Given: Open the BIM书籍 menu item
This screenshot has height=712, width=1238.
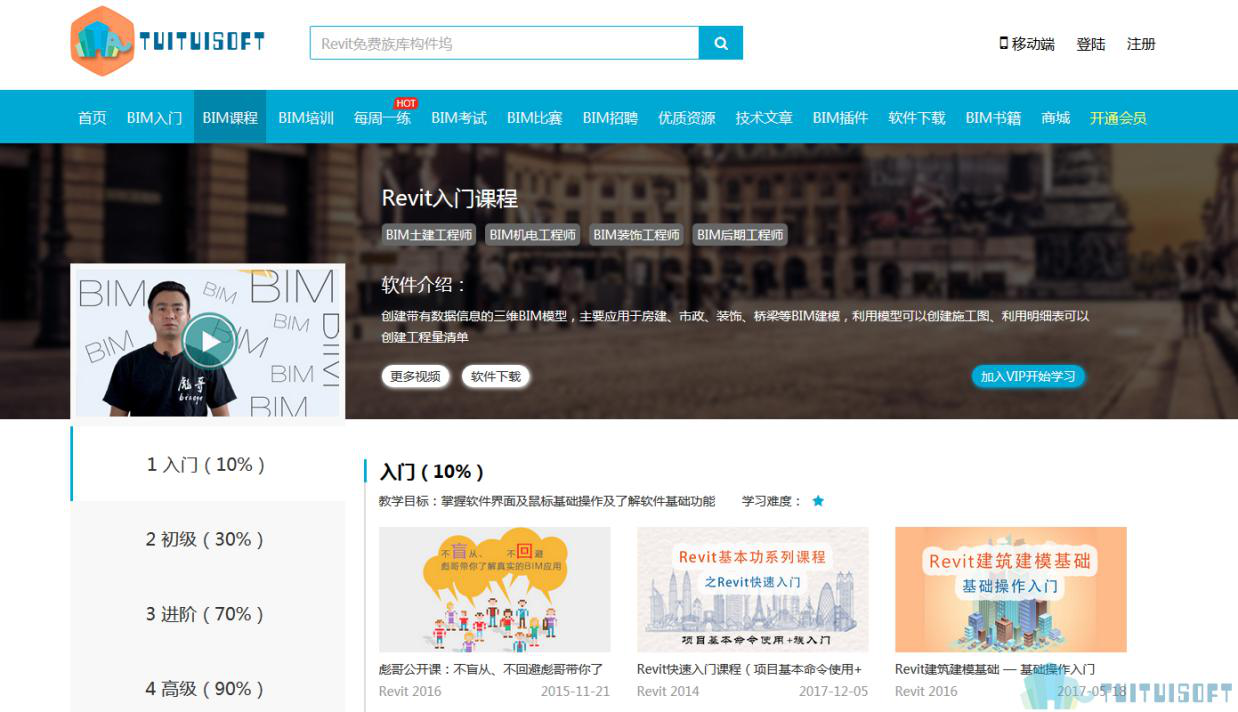Looking at the screenshot, I should click(x=993, y=118).
